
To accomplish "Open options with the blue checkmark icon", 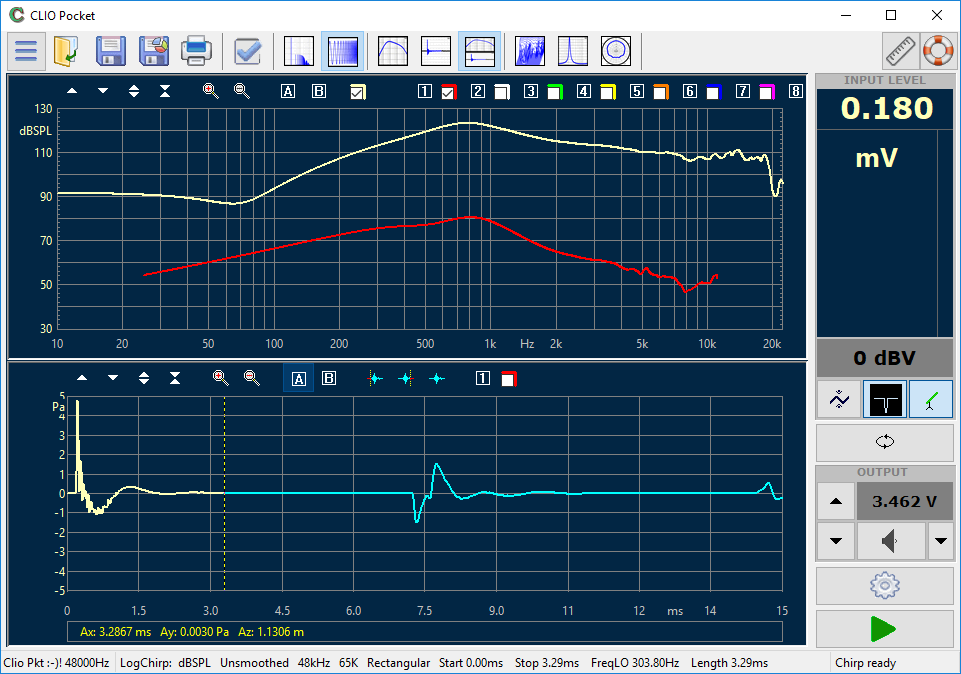I will tap(248, 51).
